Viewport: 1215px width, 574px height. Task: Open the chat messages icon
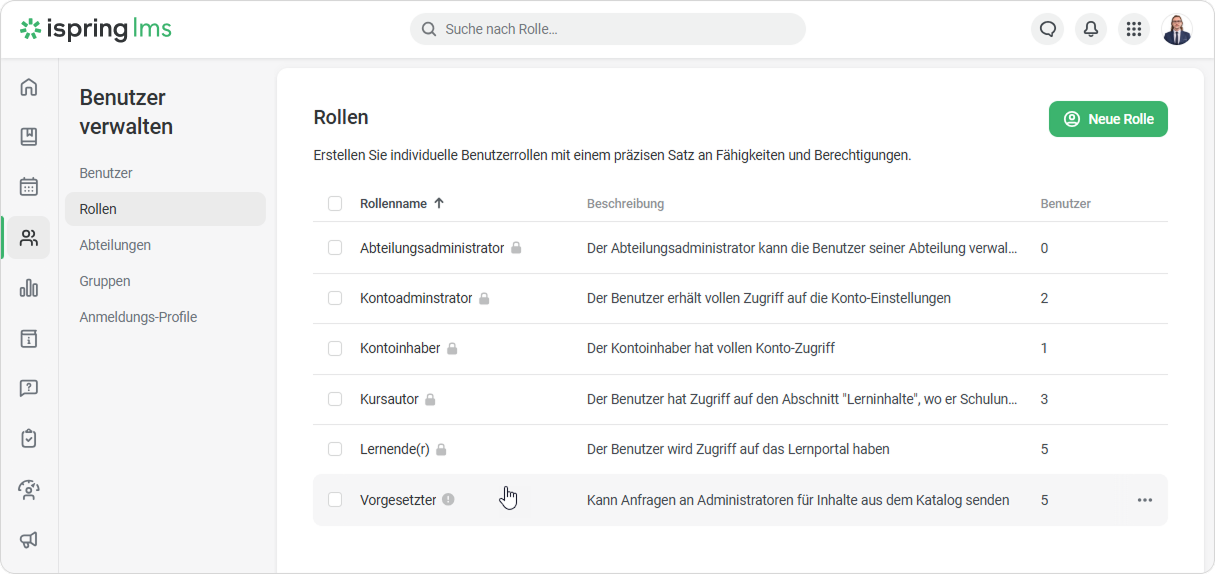click(x=1047, y=29)
